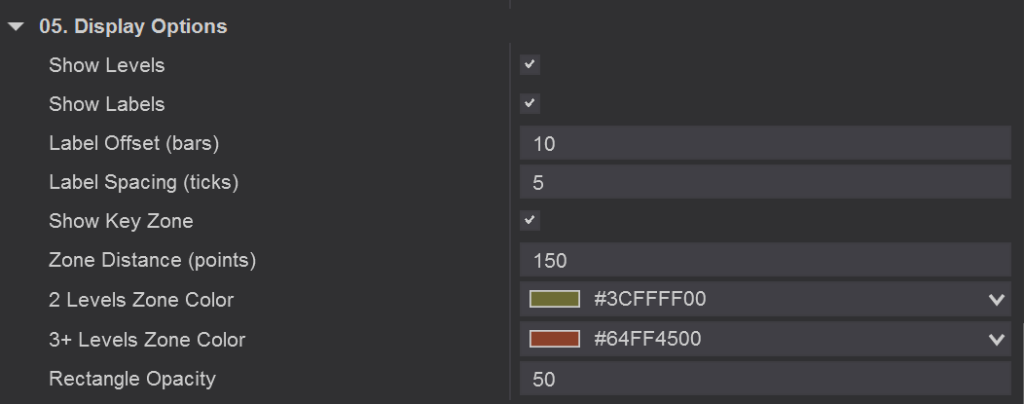Click the Zone Distance (points) label
This screenshot has width=1024, height=404.
[153, 260]
